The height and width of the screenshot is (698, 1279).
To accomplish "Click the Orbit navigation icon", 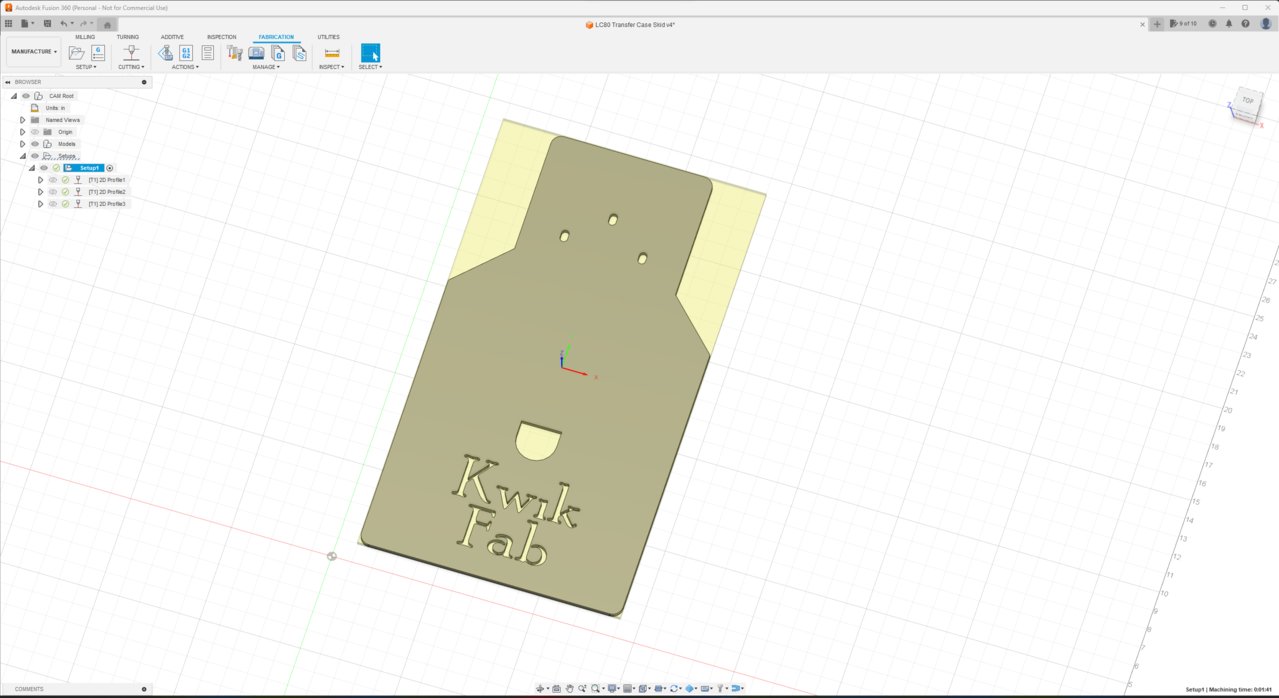I will click(540, 688).
